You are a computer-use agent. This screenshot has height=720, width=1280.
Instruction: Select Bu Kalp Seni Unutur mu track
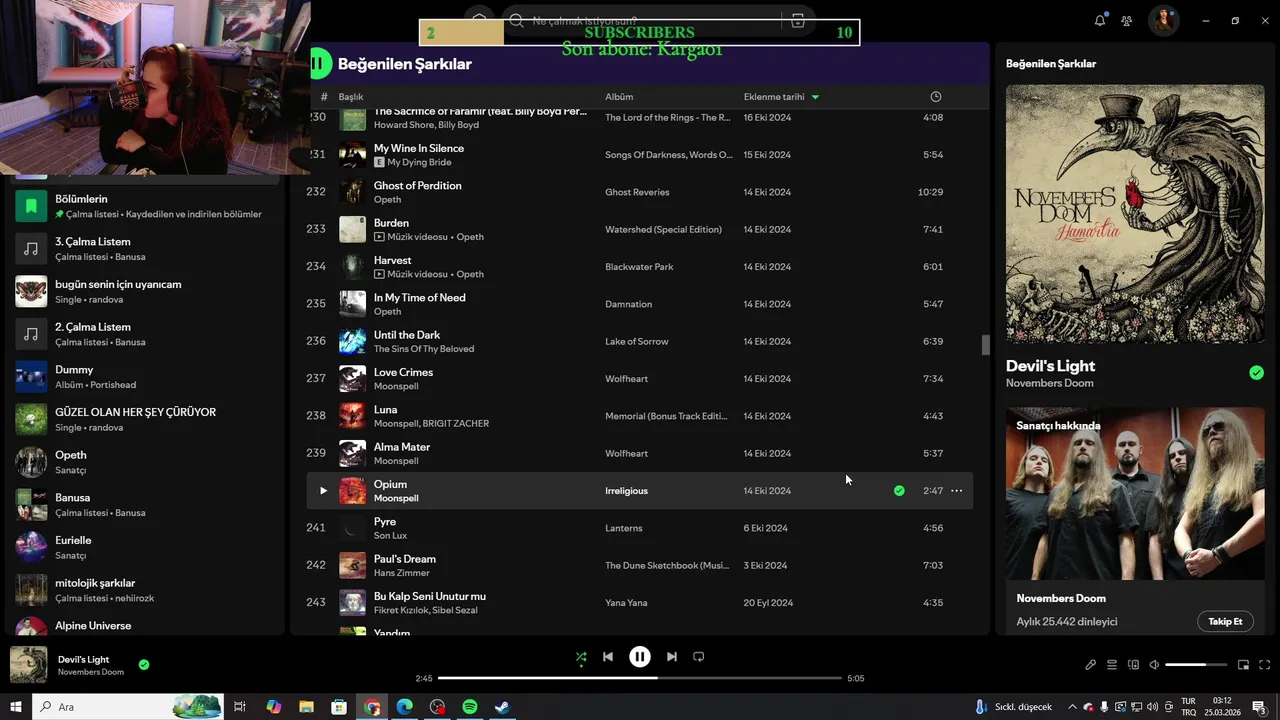click(639, 603)
